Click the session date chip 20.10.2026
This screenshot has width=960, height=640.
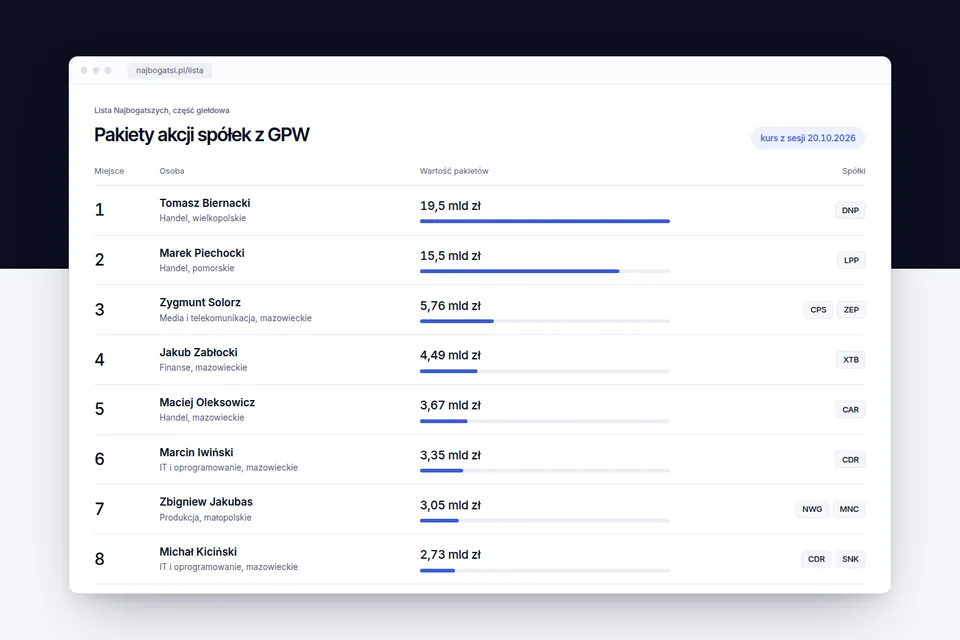(808, 138)
